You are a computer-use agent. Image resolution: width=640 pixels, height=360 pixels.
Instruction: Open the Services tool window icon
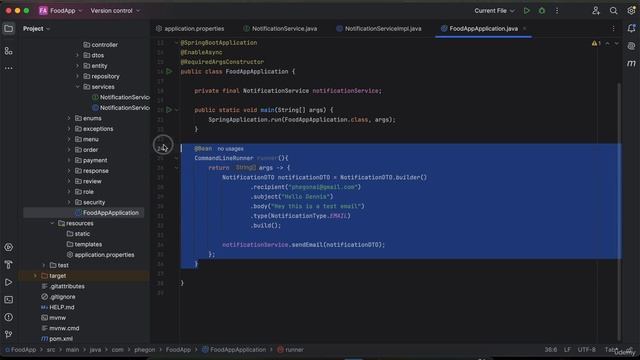[9, 247]
